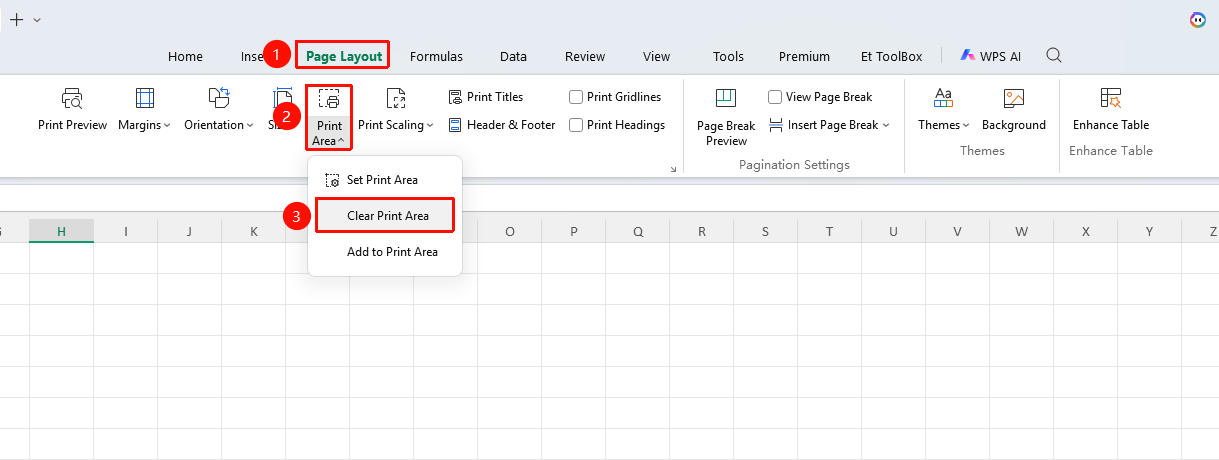Click the colorful assistant icon at the top right

[x=1197, y=19]
